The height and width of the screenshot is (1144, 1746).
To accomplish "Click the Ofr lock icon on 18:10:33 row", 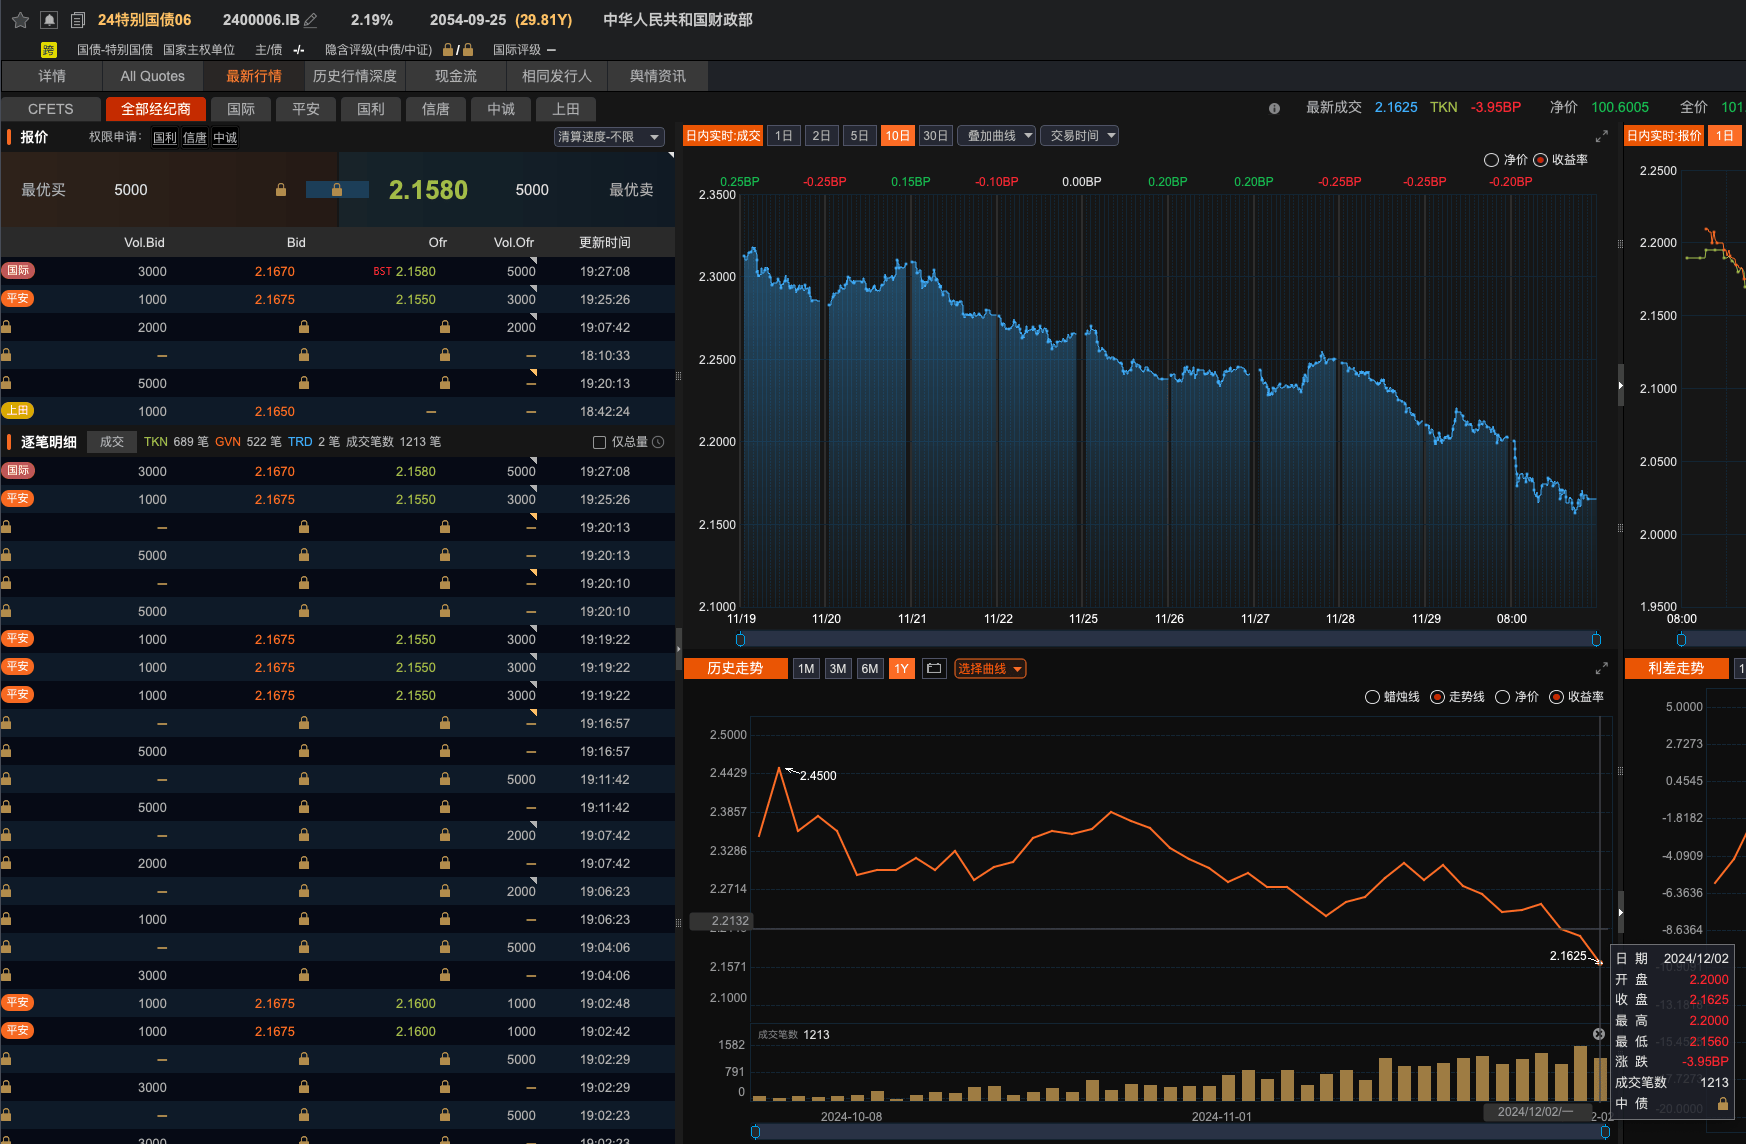I will click(445, 355).
